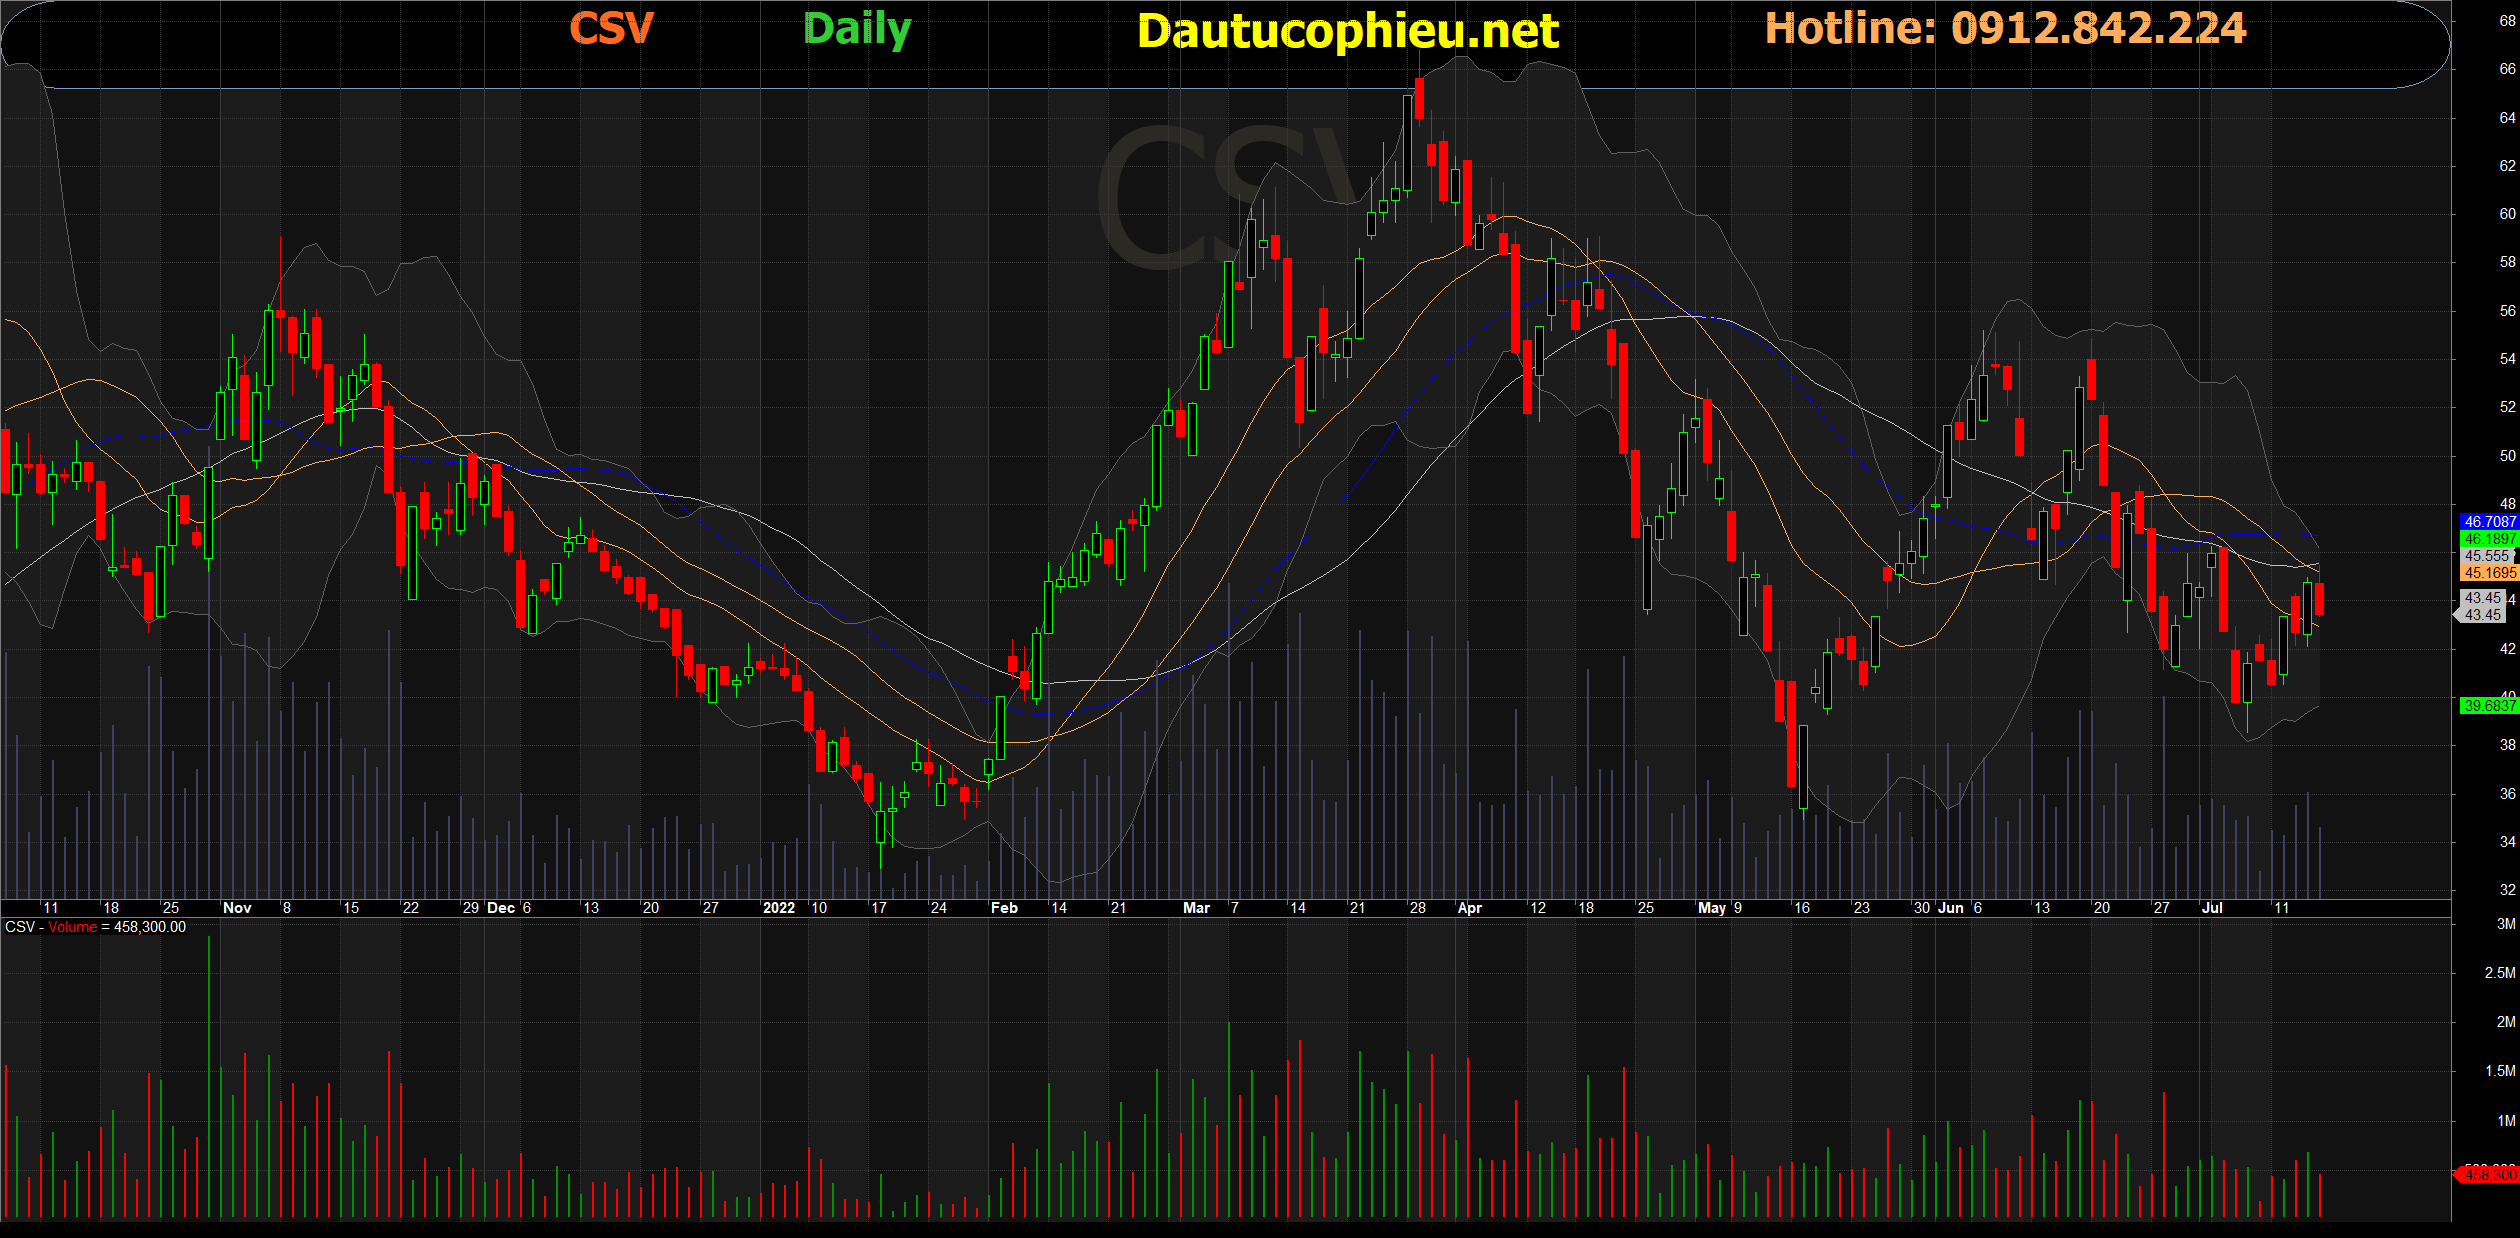
Task: Select the blue 46.7087 price tag
Action: 2489,522
